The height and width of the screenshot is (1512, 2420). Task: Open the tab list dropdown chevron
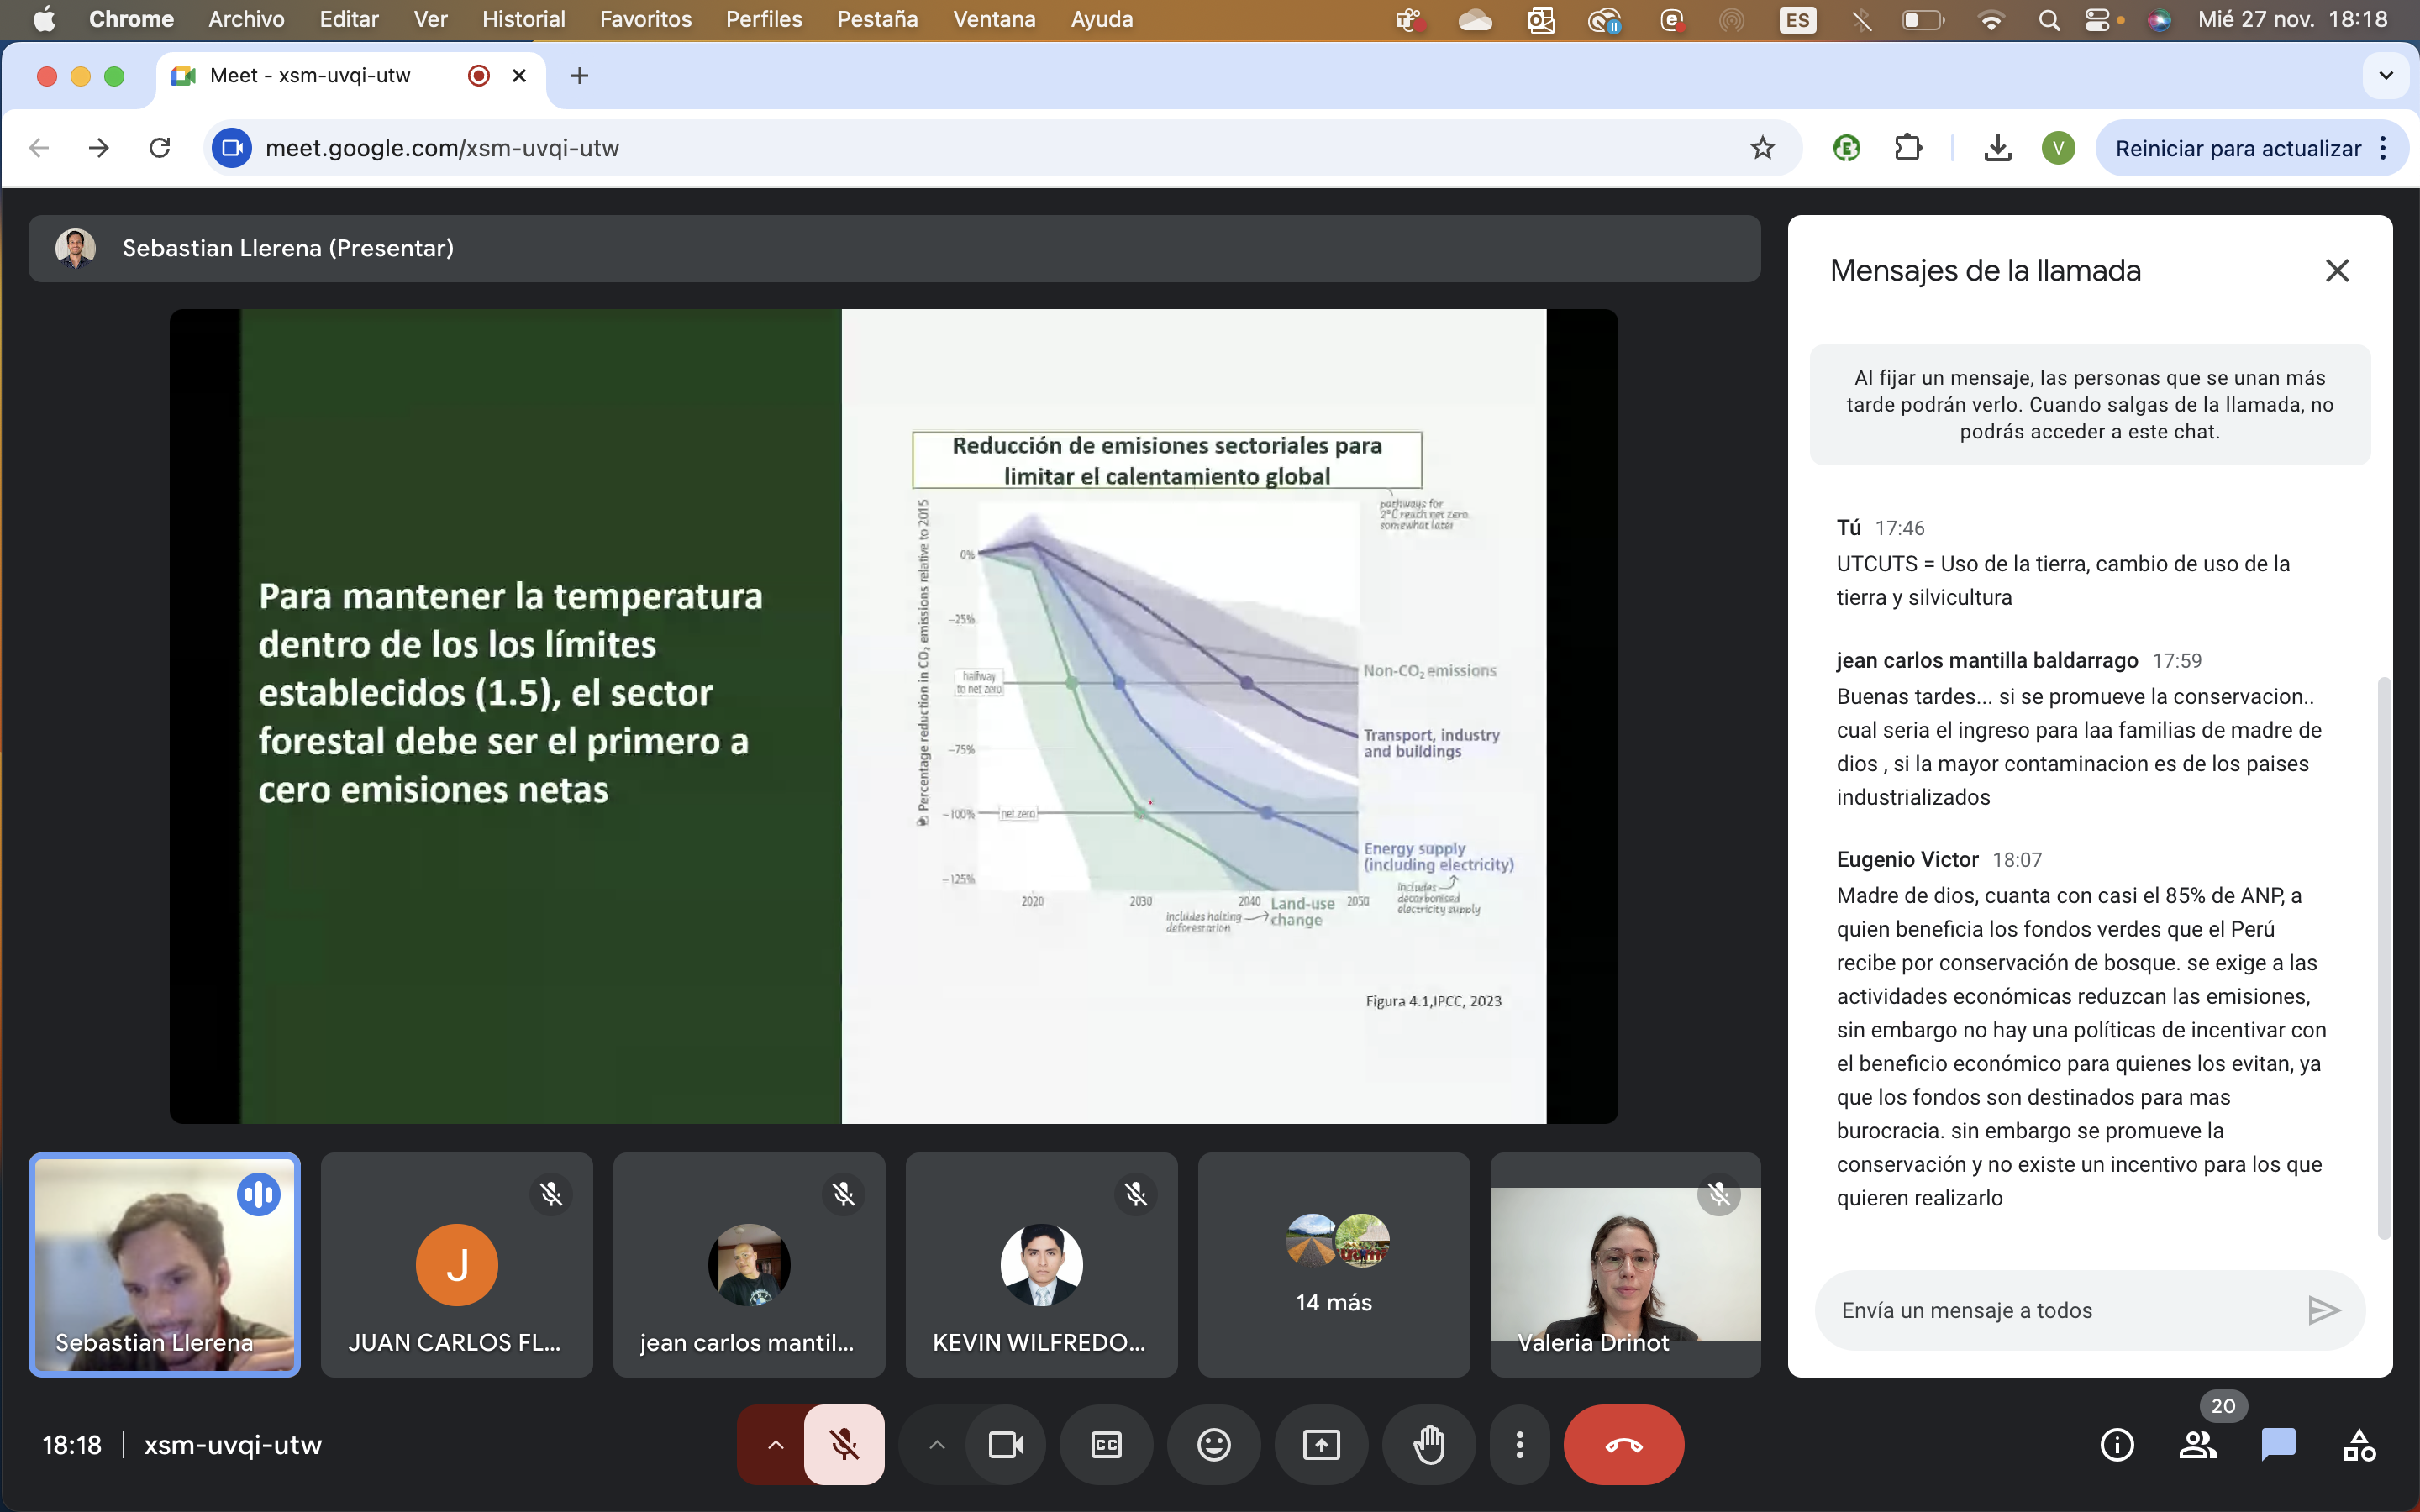(2385, 76)
